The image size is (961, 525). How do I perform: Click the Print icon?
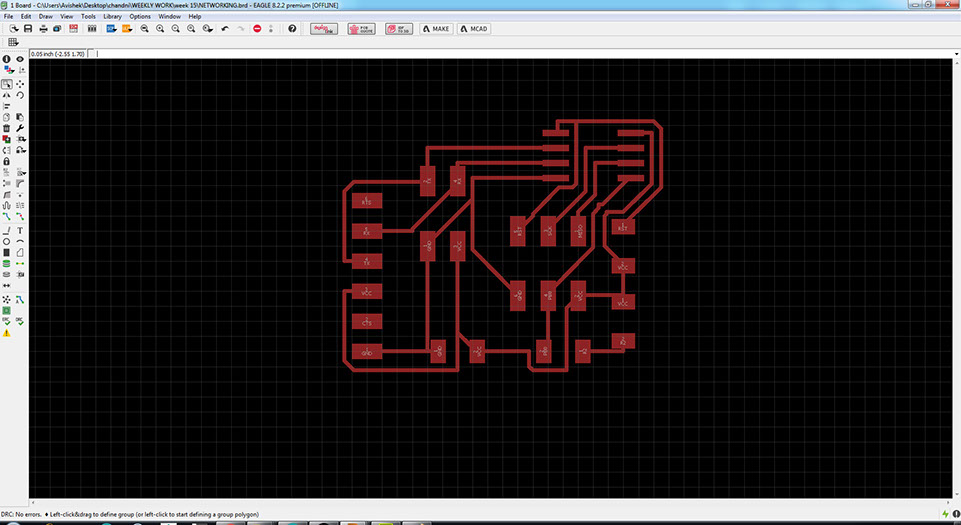[44, 29]
